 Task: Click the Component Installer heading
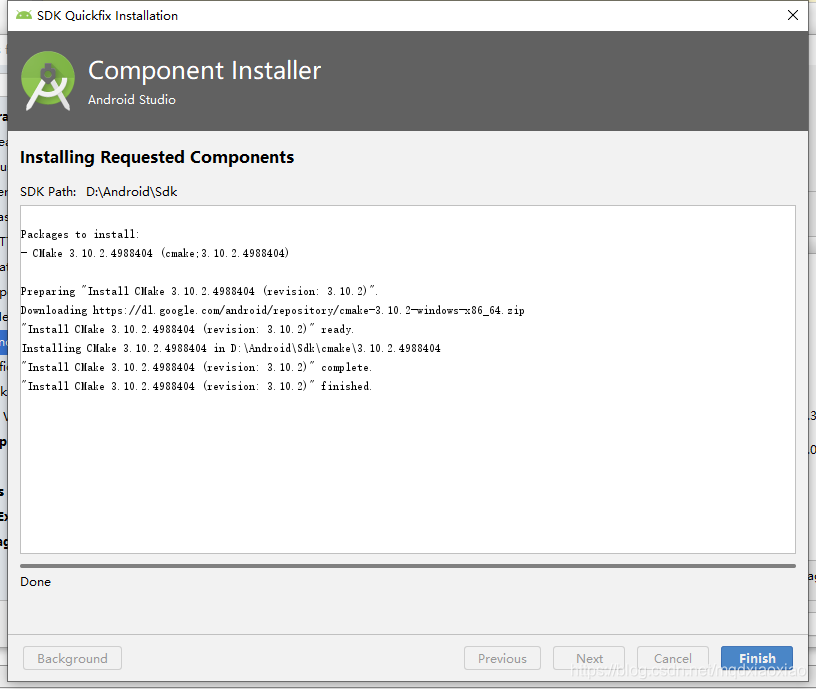[x=204, y=71]
